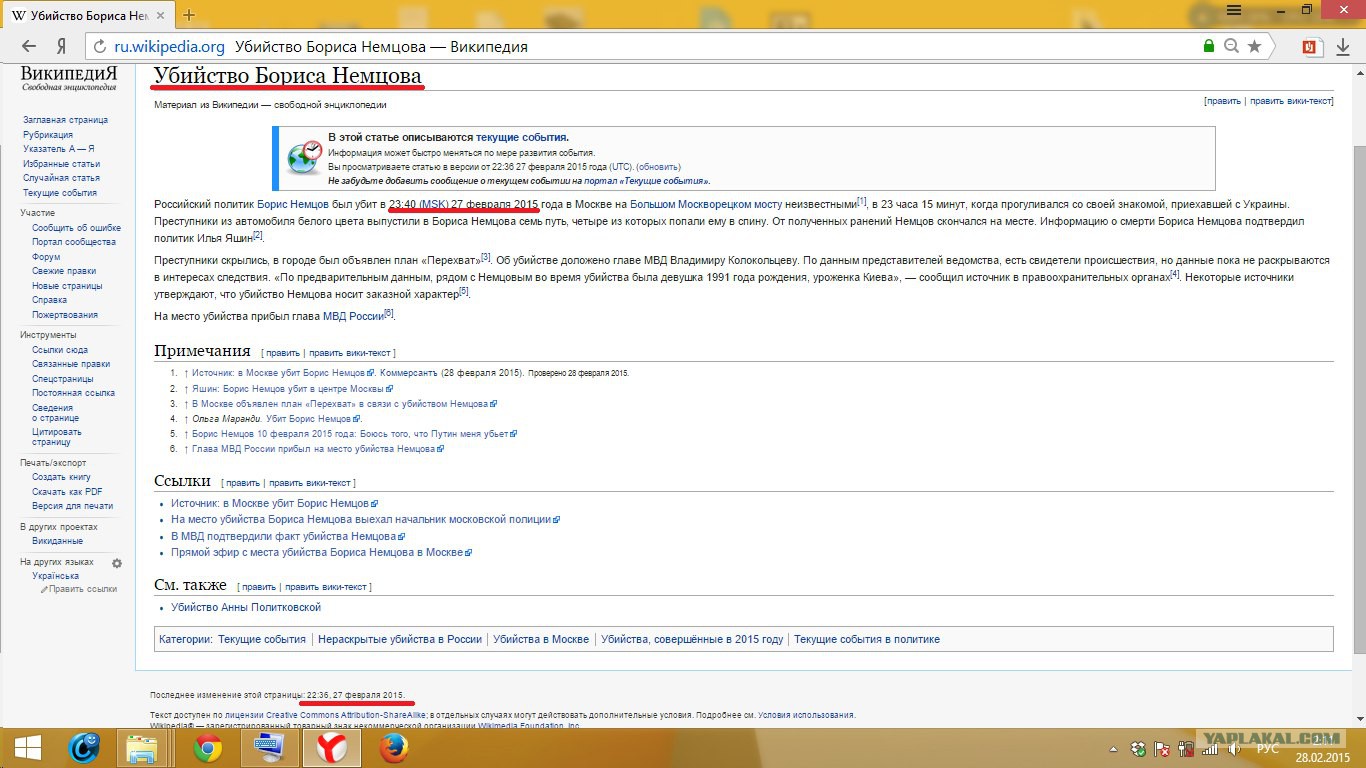Open Ссылки сюда tool link
Image resolution: width=1366 pixels, height=768 pixels.
(59, 350)
